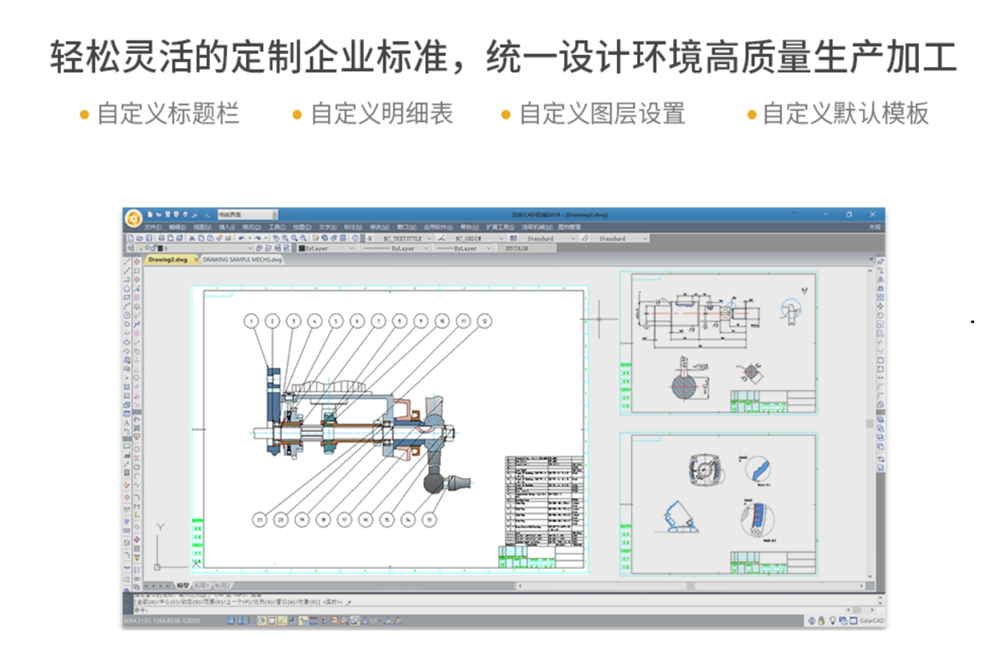This screenshot has width=1000, height=666.
Task: Toggle Object Snap Tracking in status bar
Action: point(283,621)
